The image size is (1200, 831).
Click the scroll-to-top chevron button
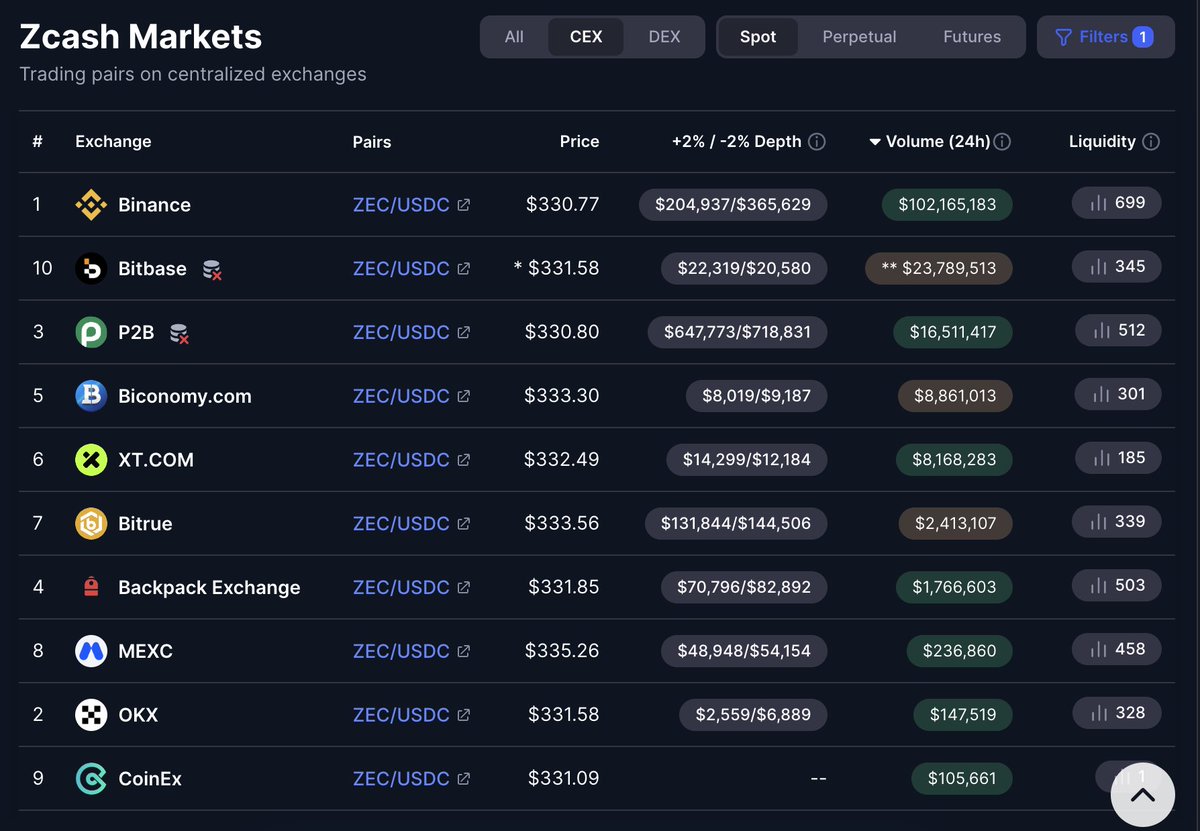(1143, 795)
